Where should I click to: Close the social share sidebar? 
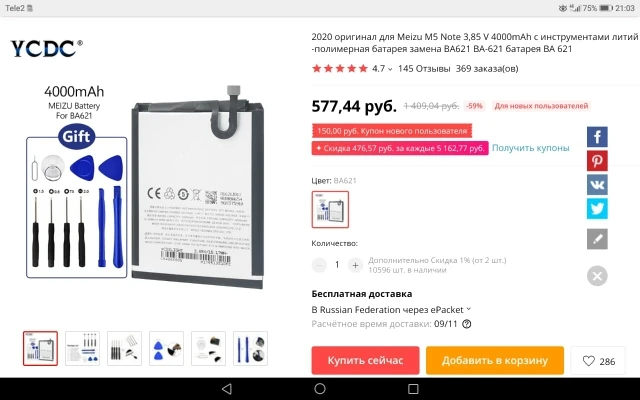[x=597, y=276]
